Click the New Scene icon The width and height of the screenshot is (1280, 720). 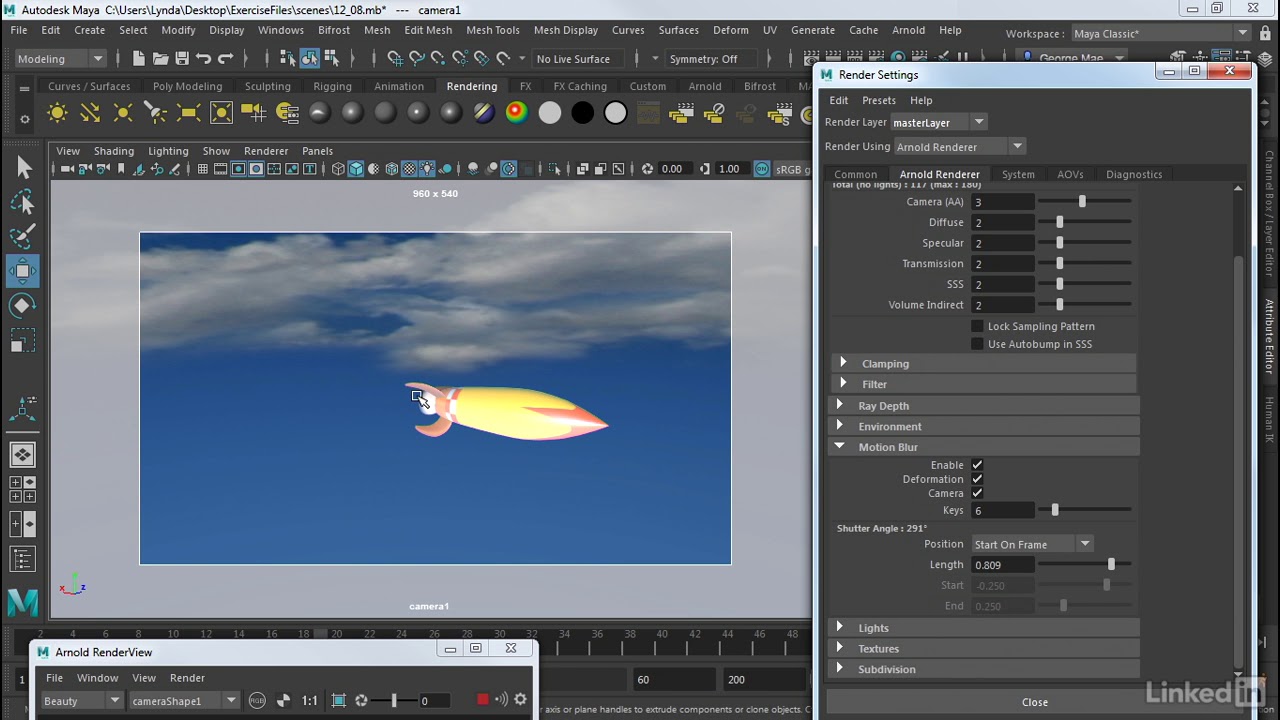(x=138, y=58)
